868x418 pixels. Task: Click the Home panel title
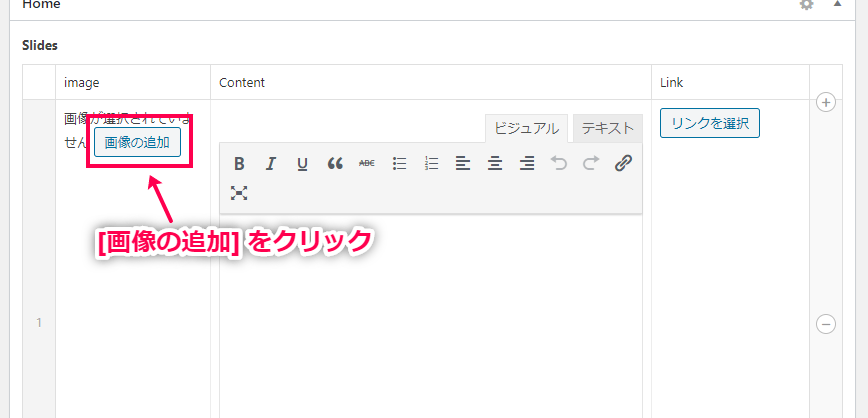42,4
